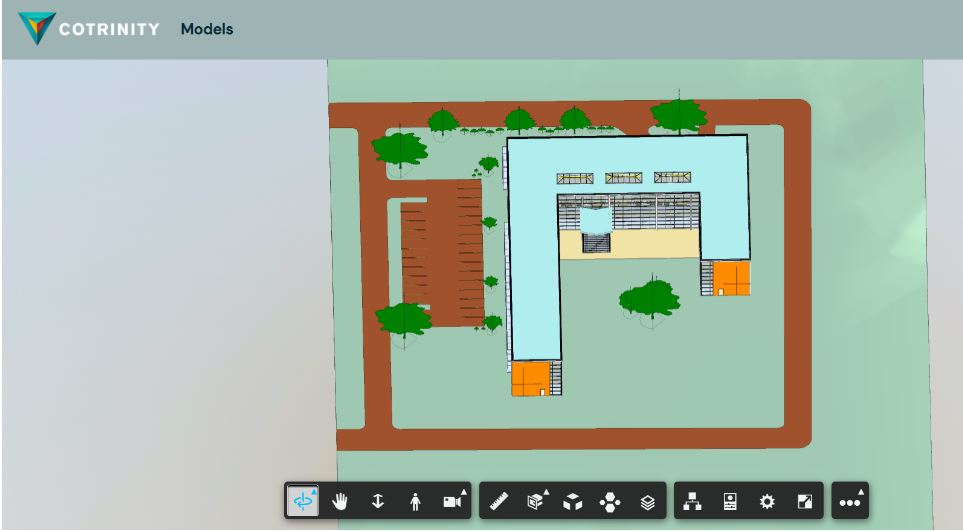Open the Properties panel icon
This screenshot has width=963, height=531.
tap(730, 501)
